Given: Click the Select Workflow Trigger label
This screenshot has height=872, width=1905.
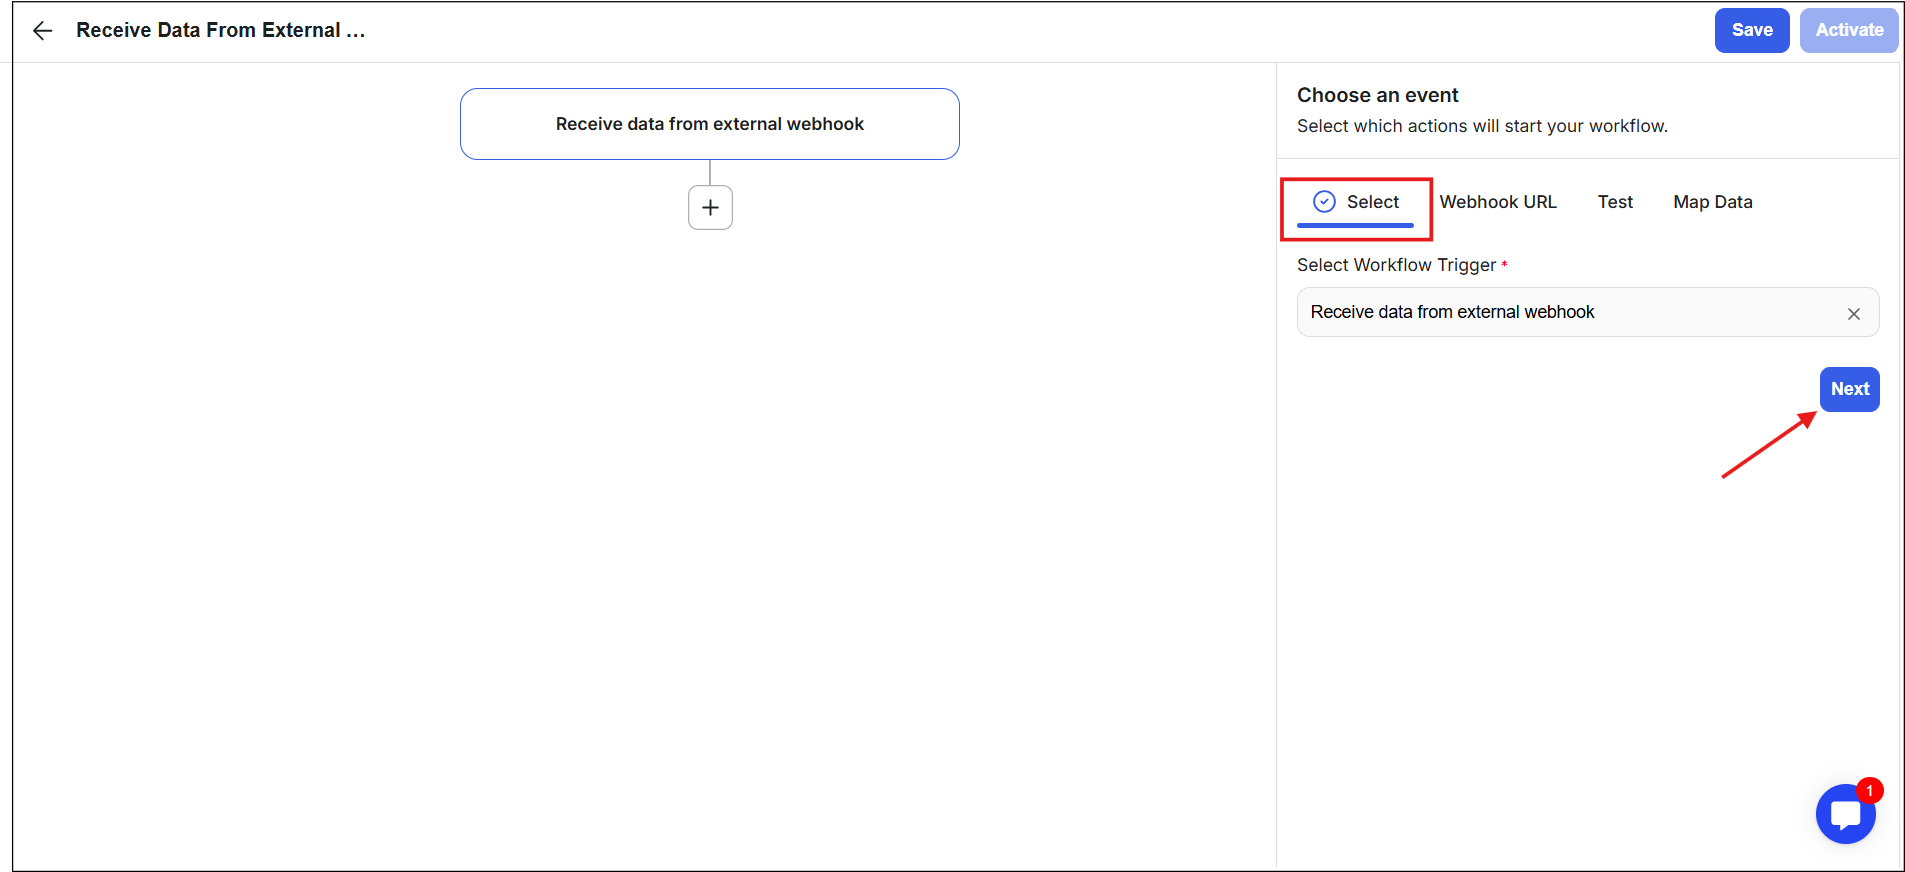Looking at the screenshot, I should click(1396, 265).
